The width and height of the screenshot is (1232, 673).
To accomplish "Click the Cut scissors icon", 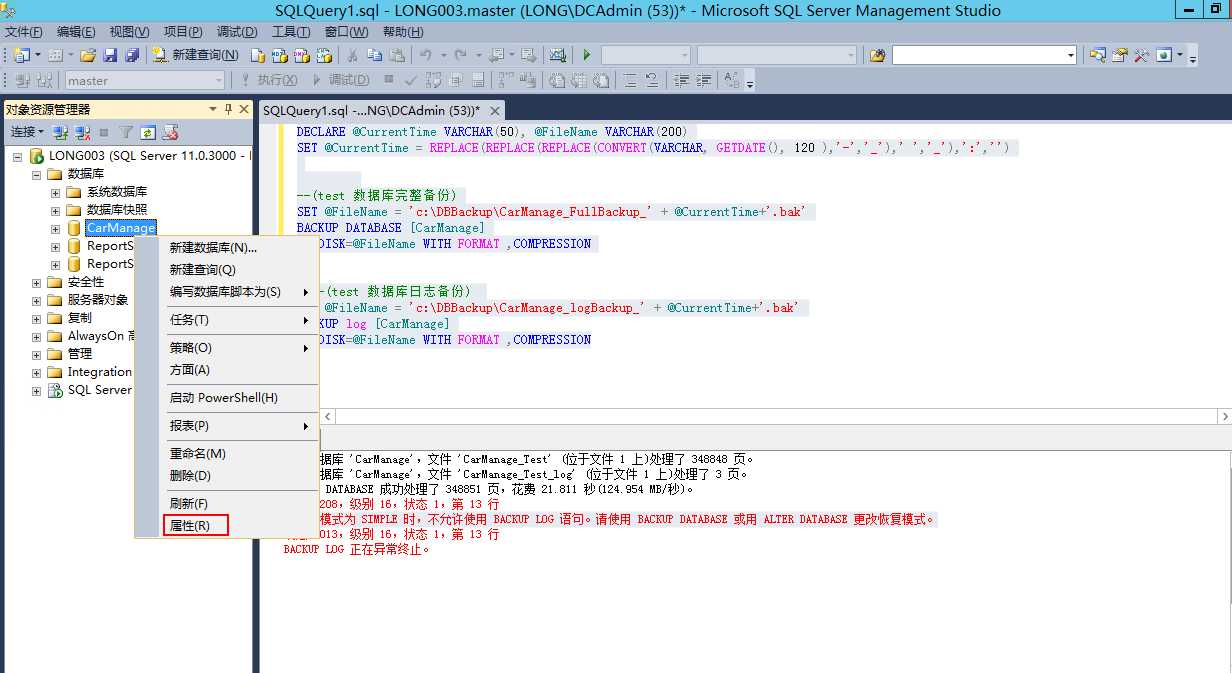I will 353,55.
